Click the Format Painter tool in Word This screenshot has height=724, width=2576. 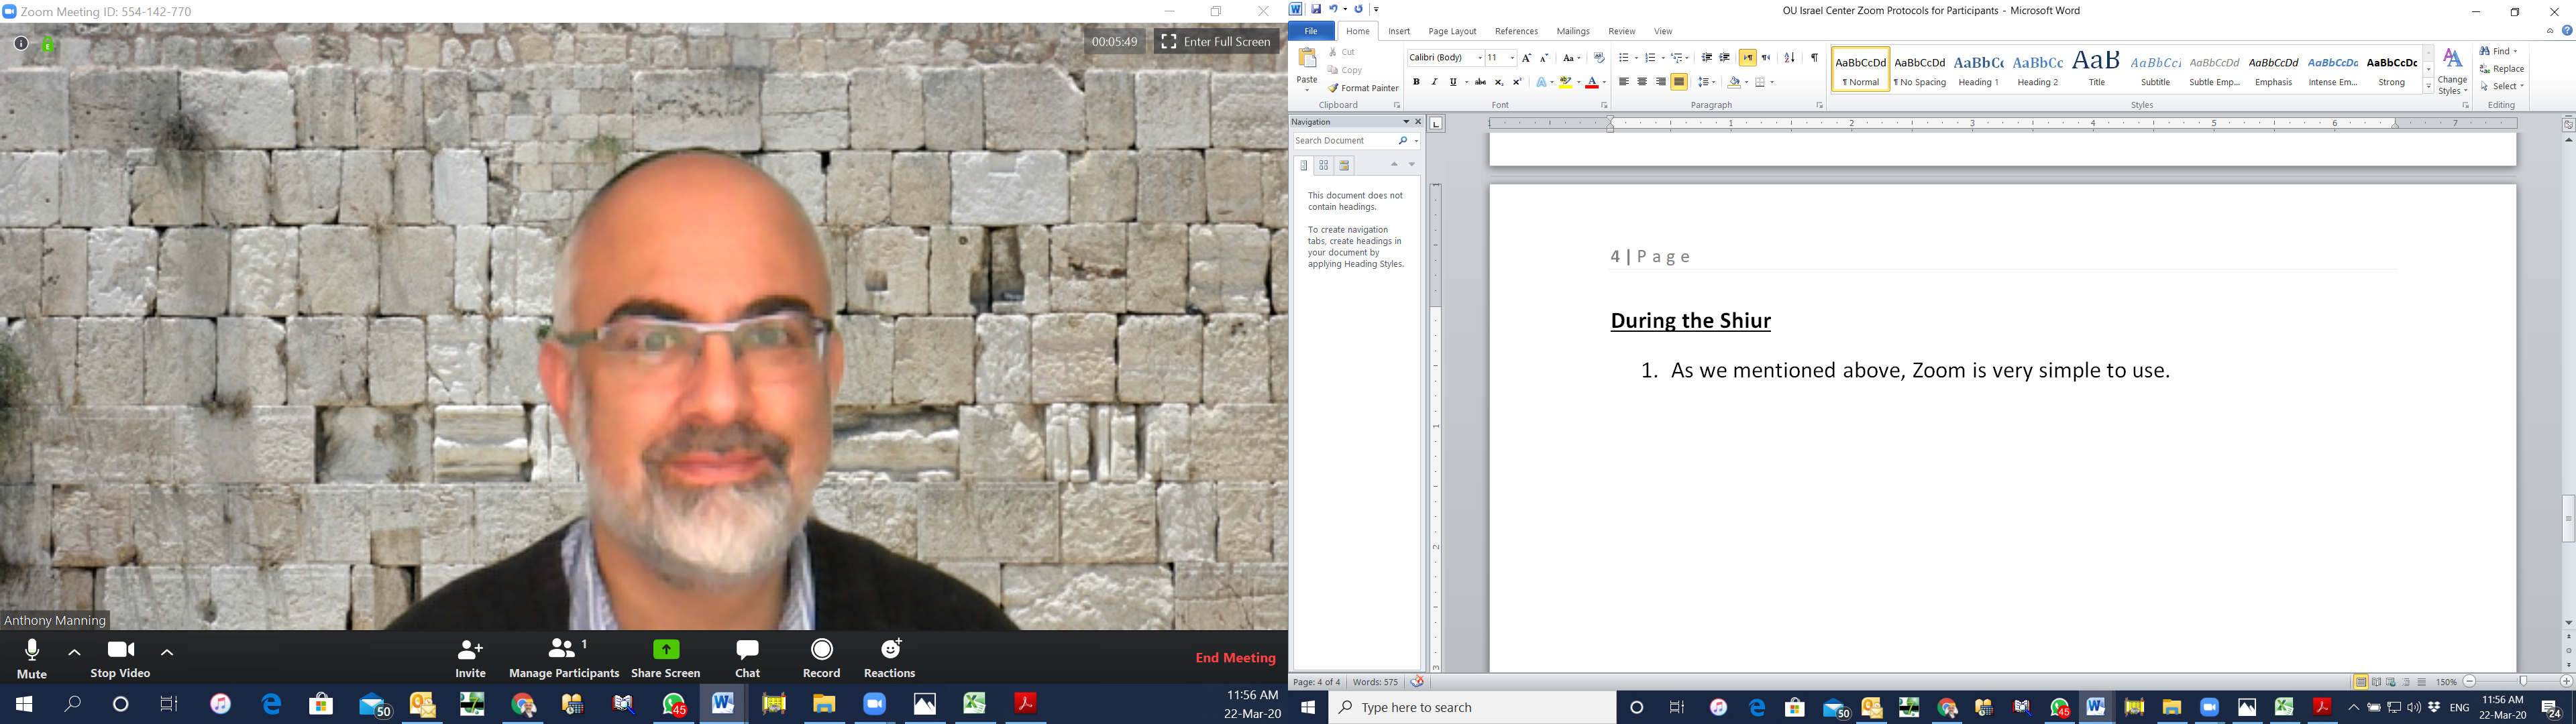[1363, 88]
